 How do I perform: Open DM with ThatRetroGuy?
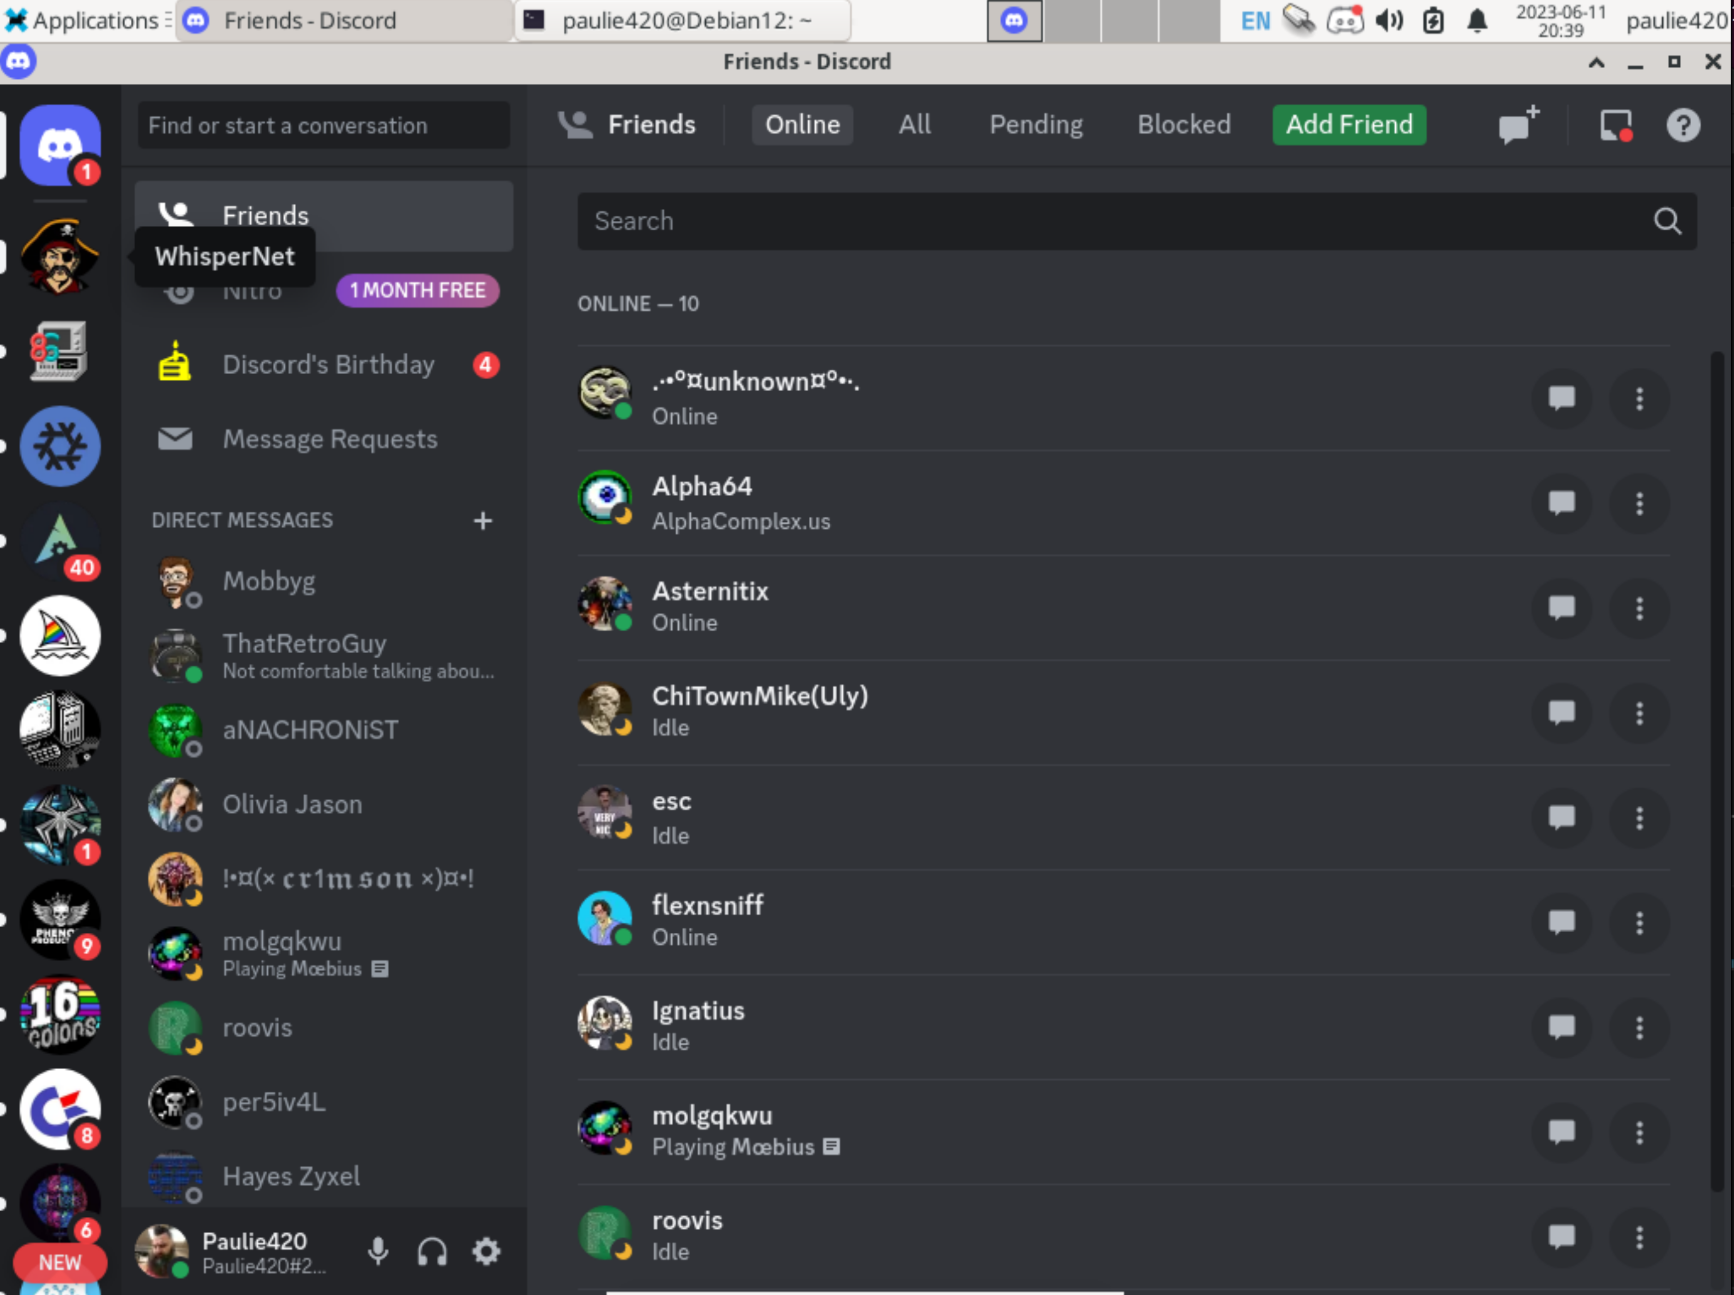[324, 656]
